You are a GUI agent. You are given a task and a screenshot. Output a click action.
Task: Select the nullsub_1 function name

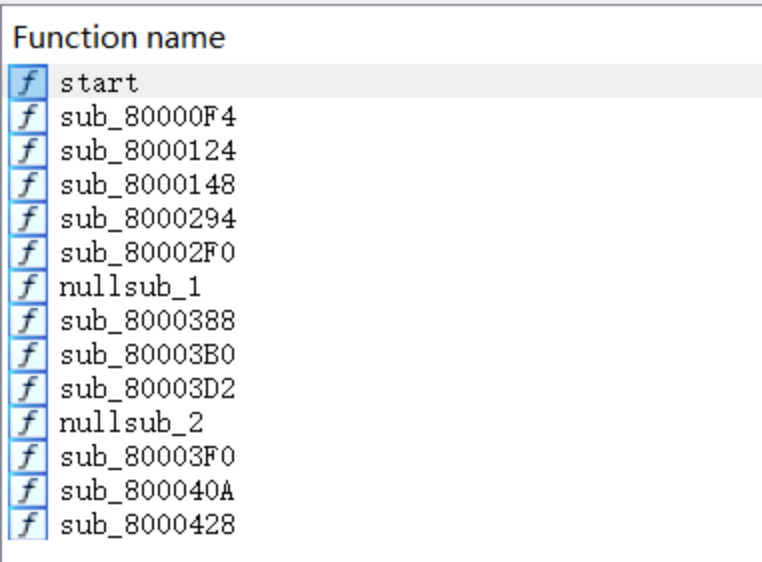click(130, 287)
